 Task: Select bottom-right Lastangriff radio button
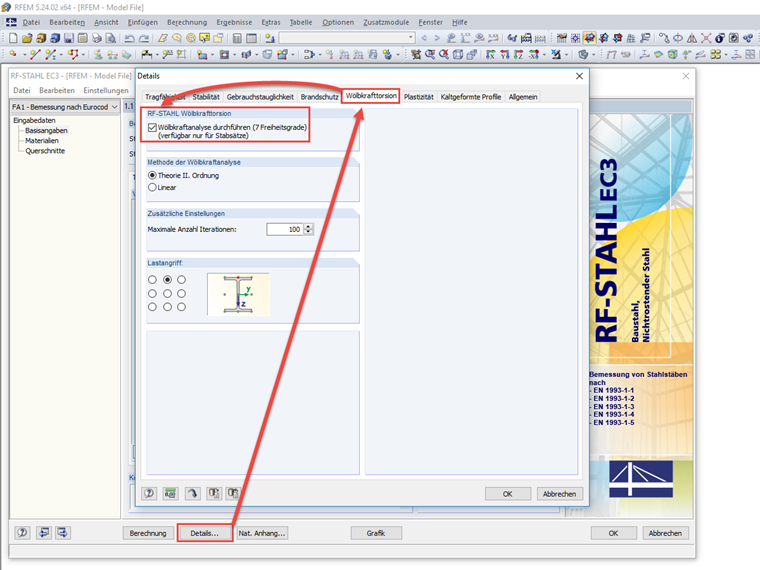[x=181, y=307]
